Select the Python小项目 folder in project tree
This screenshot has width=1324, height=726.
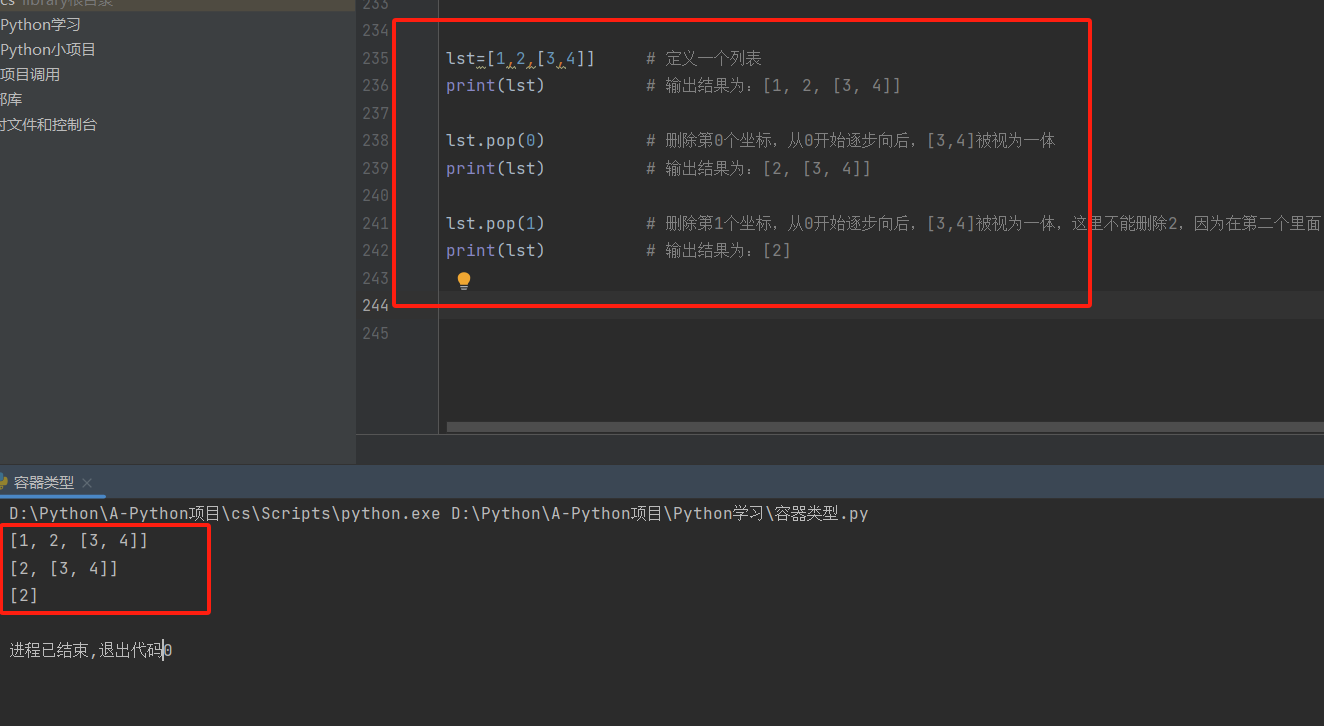tap(48, 49)
